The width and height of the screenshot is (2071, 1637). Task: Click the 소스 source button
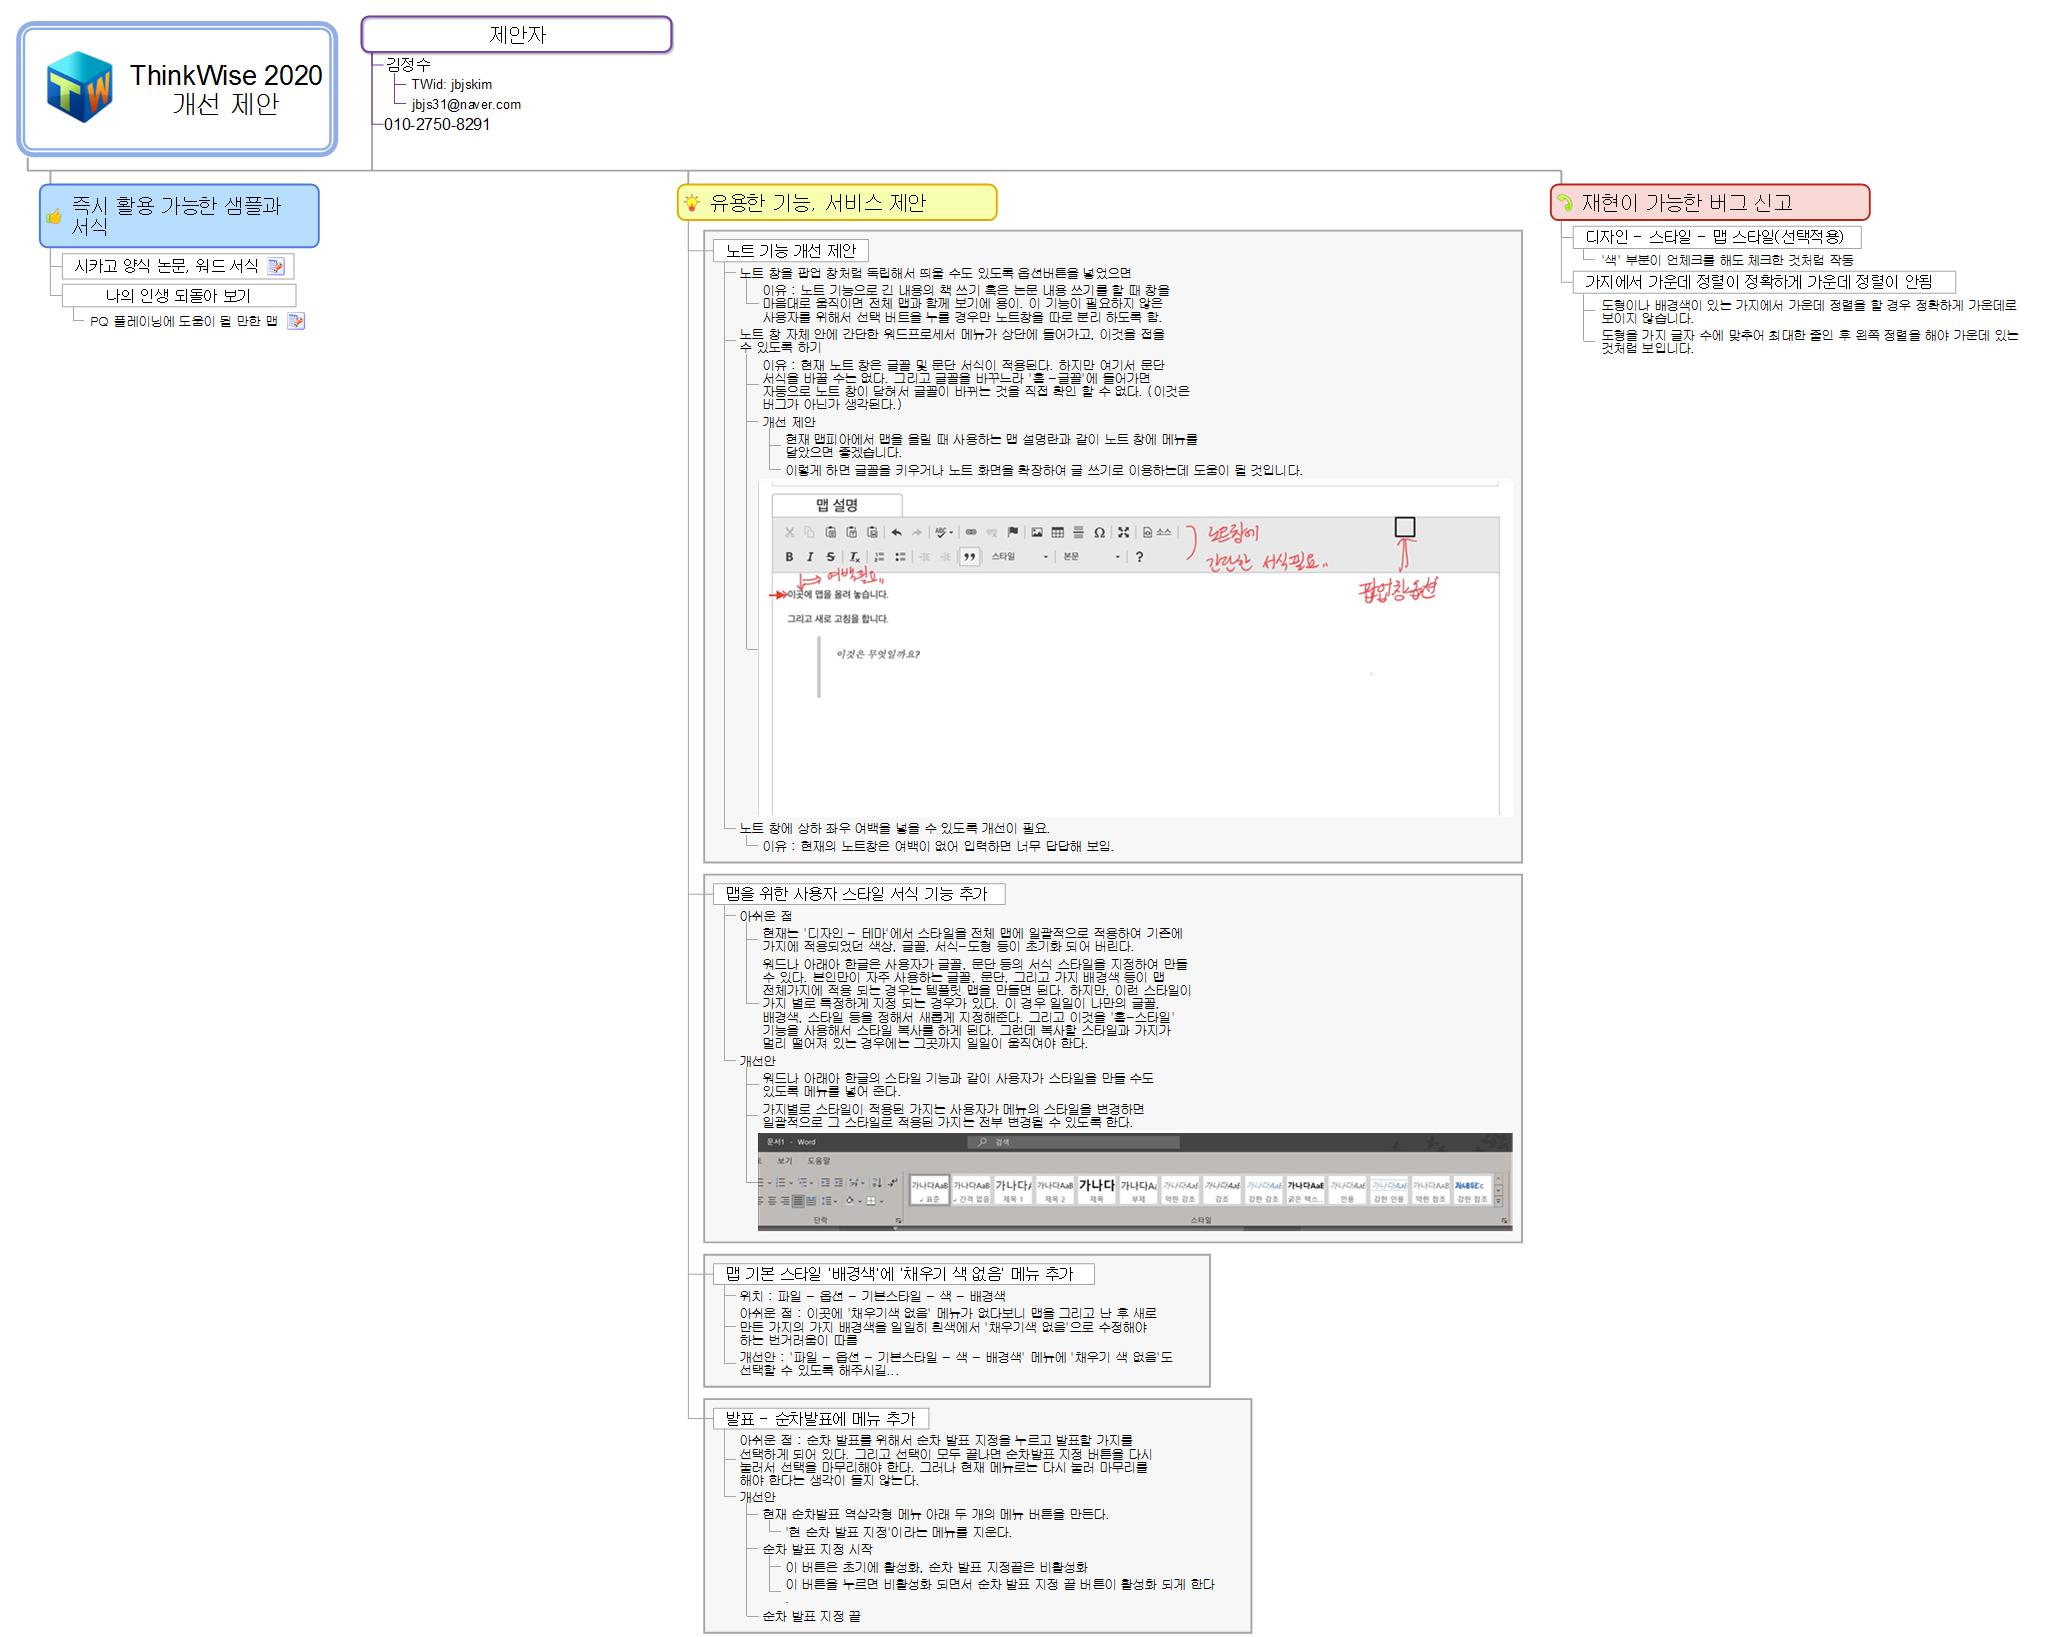tap(1157, 532)
